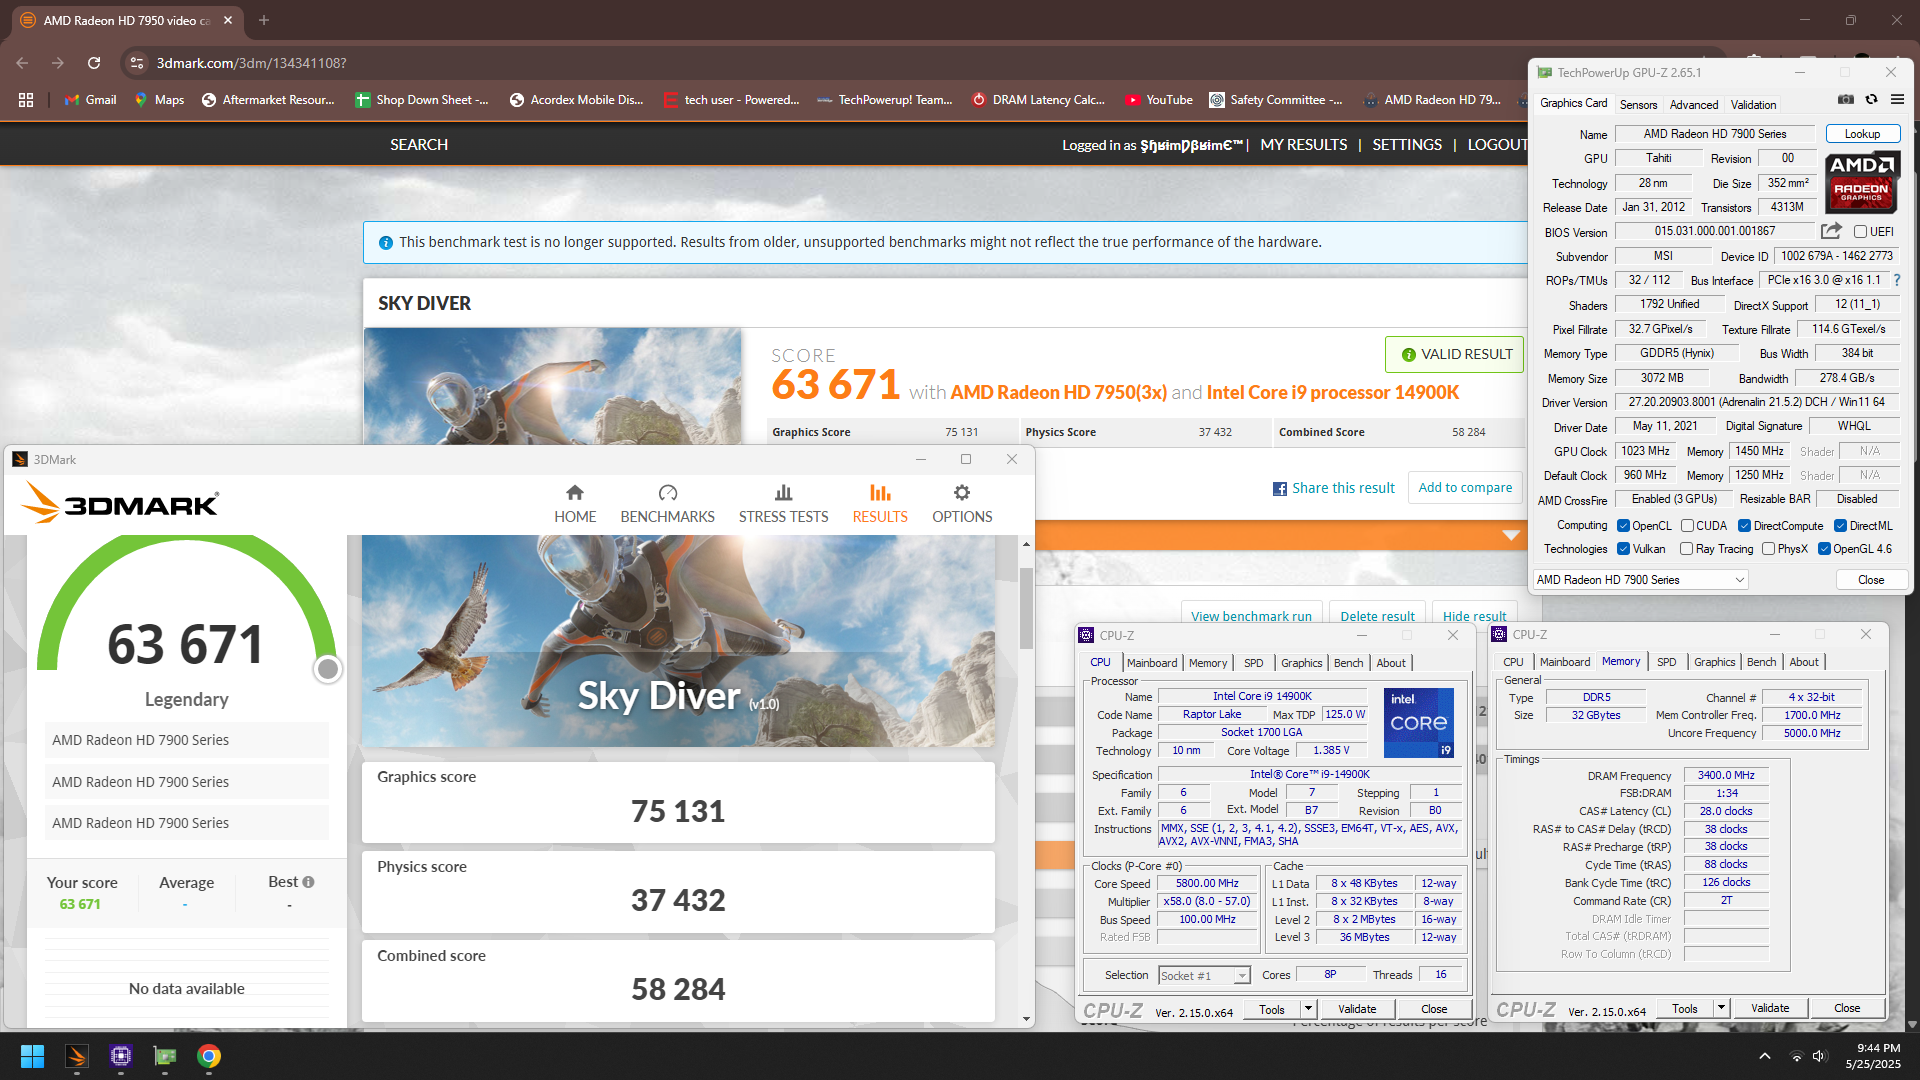Click the 3DMark score gauge handle
The height and width of the screenshot is (1080, 1920).
(327, 669)
